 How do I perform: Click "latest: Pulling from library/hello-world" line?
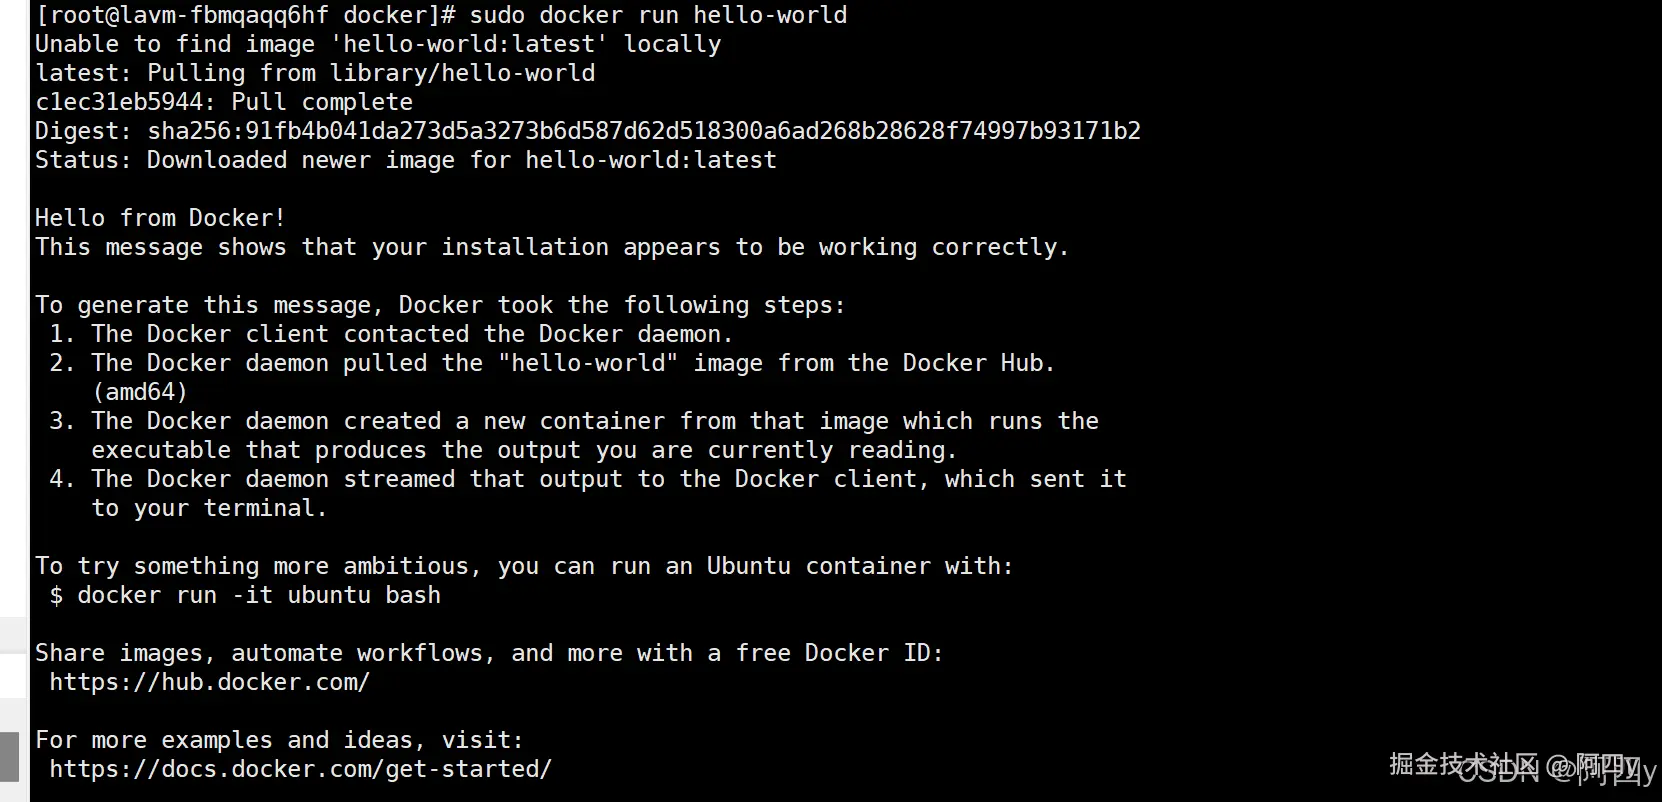[x=315, y=74]
